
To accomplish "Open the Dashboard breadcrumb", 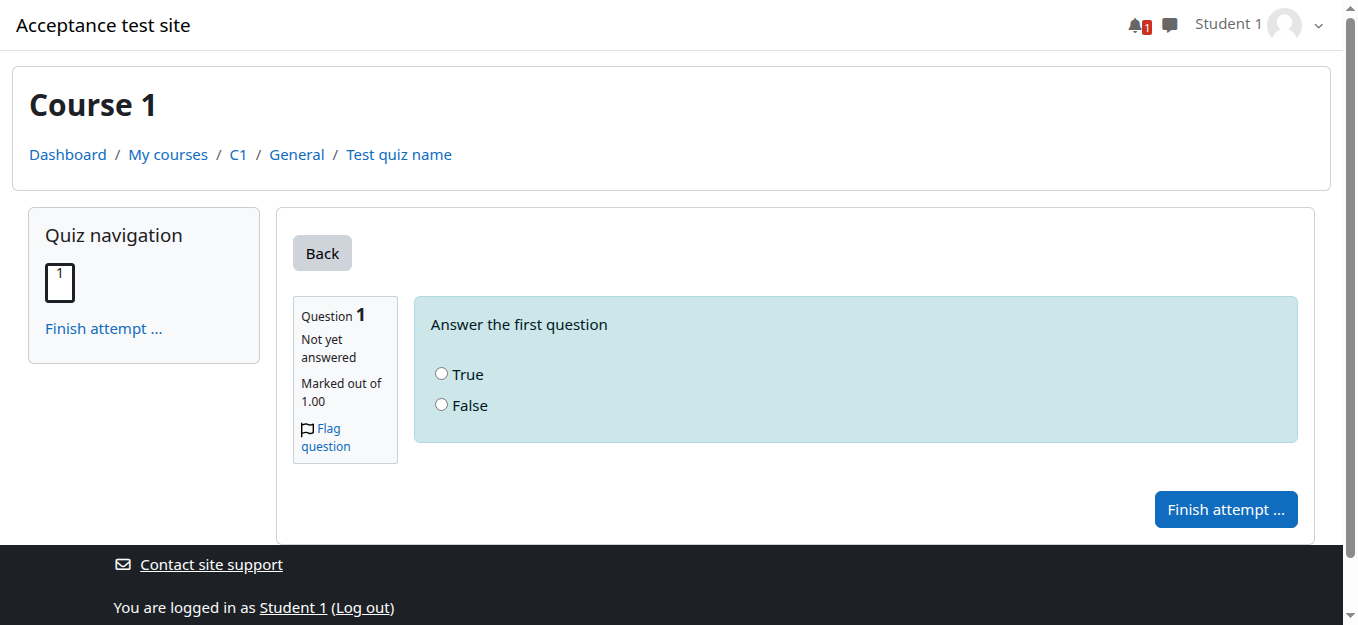I will pyautogui.click(x=68, y=155).
